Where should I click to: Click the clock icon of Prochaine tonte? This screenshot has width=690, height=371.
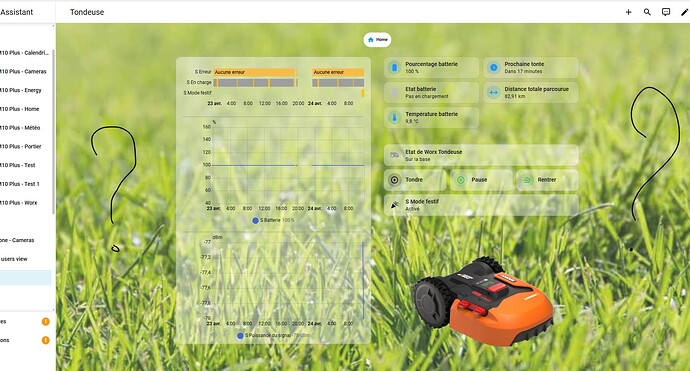point(494,68)
